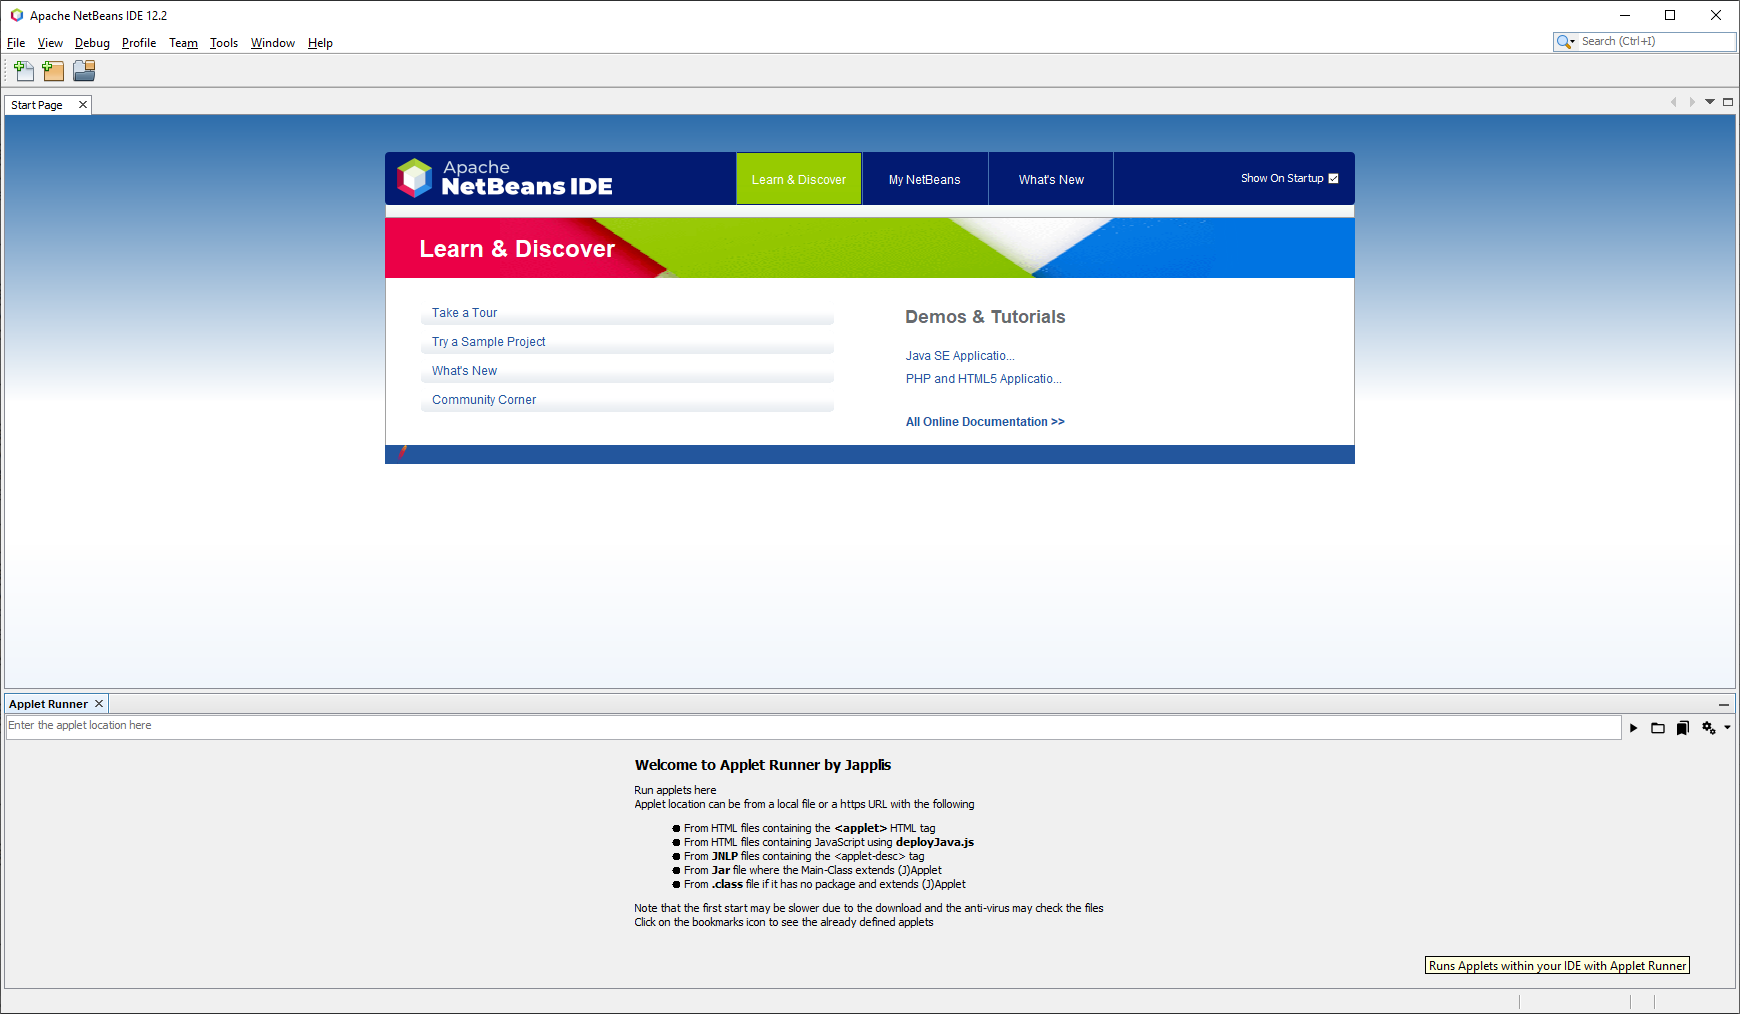Open the PHP and HTML5 Applications link

click(984, 379)
